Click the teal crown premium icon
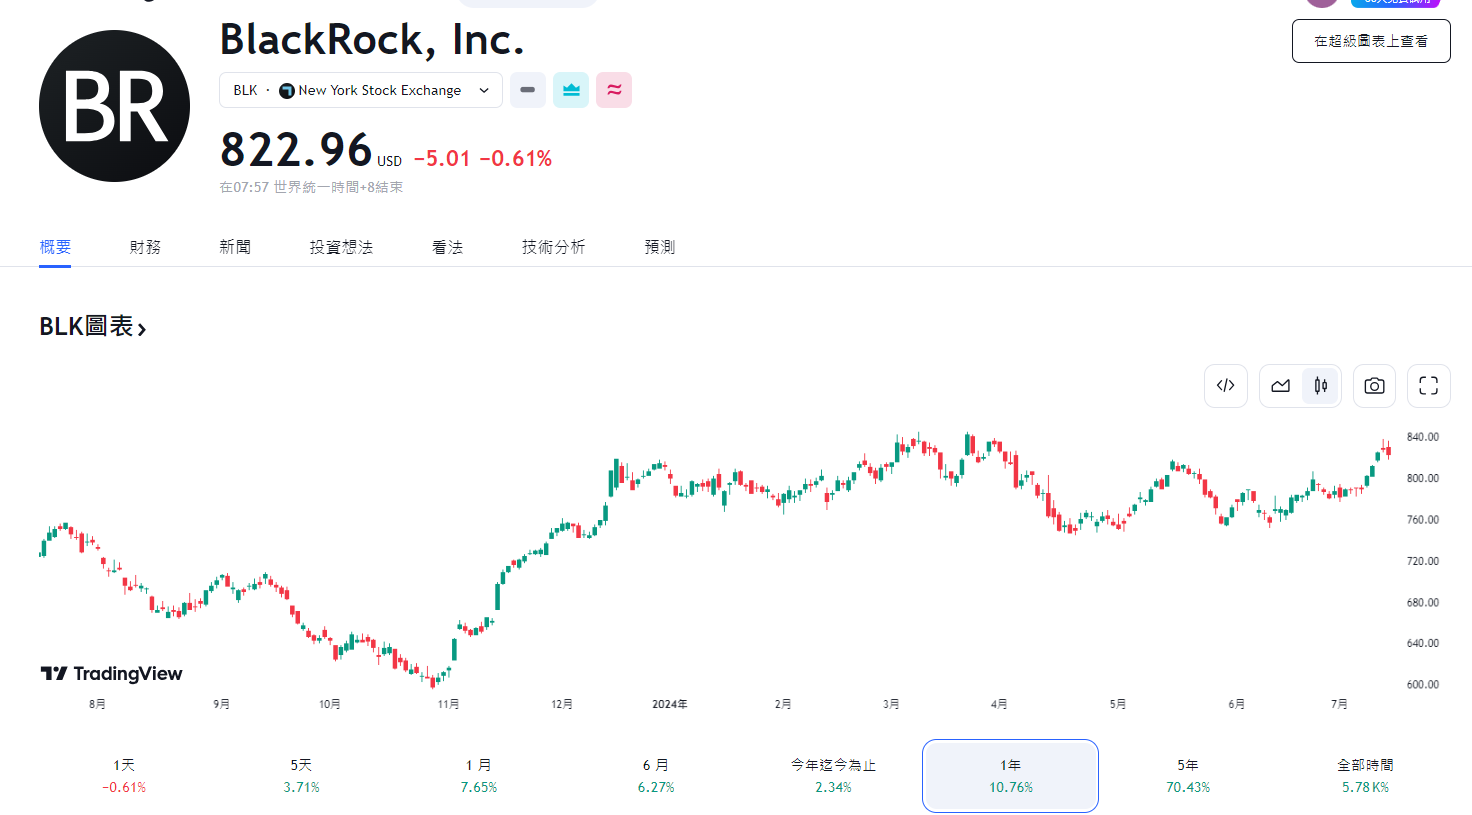The image size is (1472, 815). 571,90
